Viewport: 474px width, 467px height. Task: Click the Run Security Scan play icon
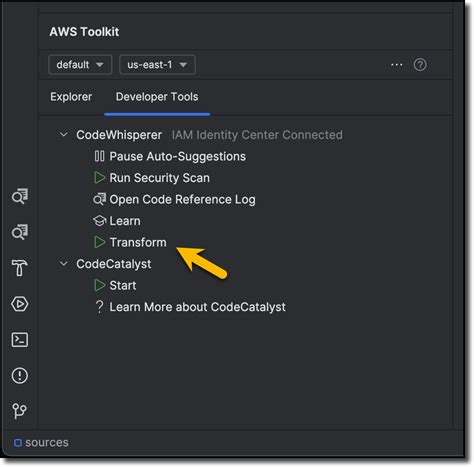(99, 178)
